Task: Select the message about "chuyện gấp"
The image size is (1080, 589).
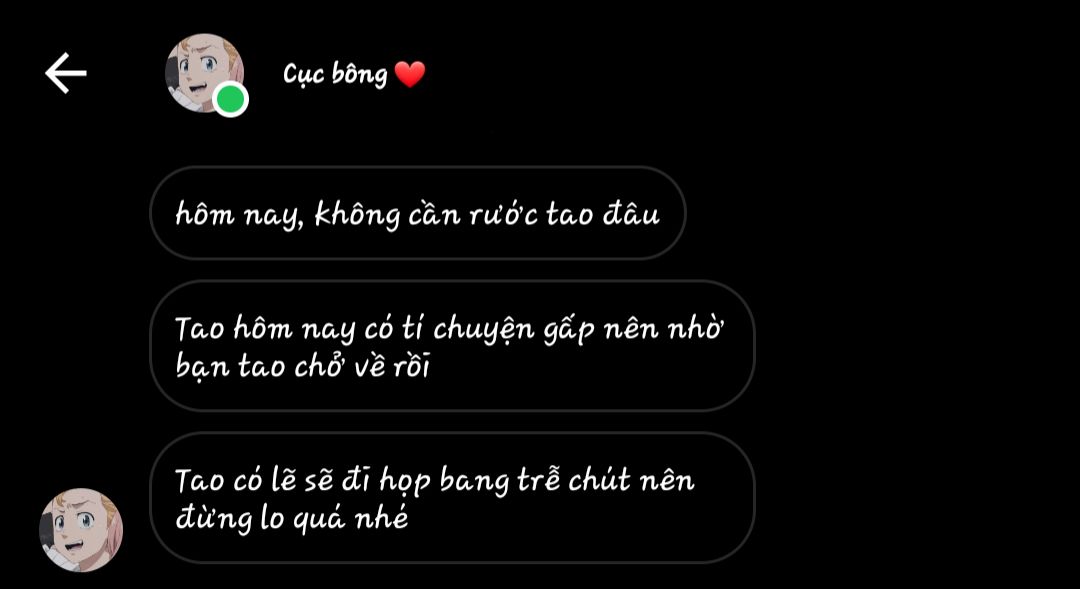Action: point(452,347)
